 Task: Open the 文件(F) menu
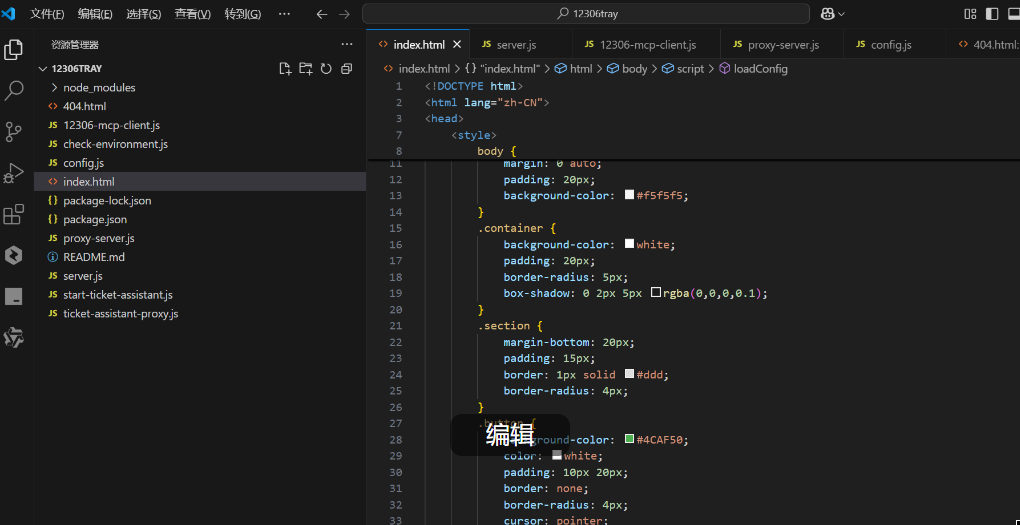click(47, 14)
